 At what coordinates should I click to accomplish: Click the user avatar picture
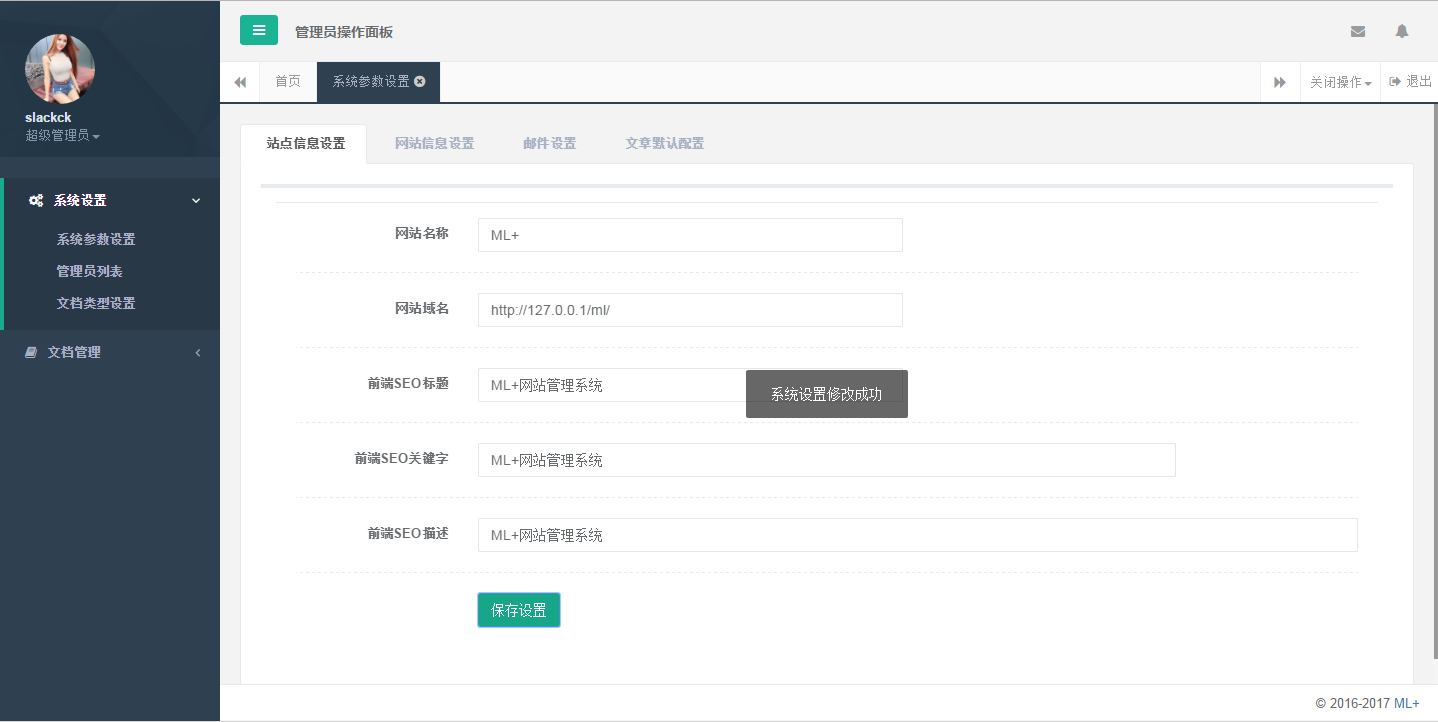(x=60, y=69)
